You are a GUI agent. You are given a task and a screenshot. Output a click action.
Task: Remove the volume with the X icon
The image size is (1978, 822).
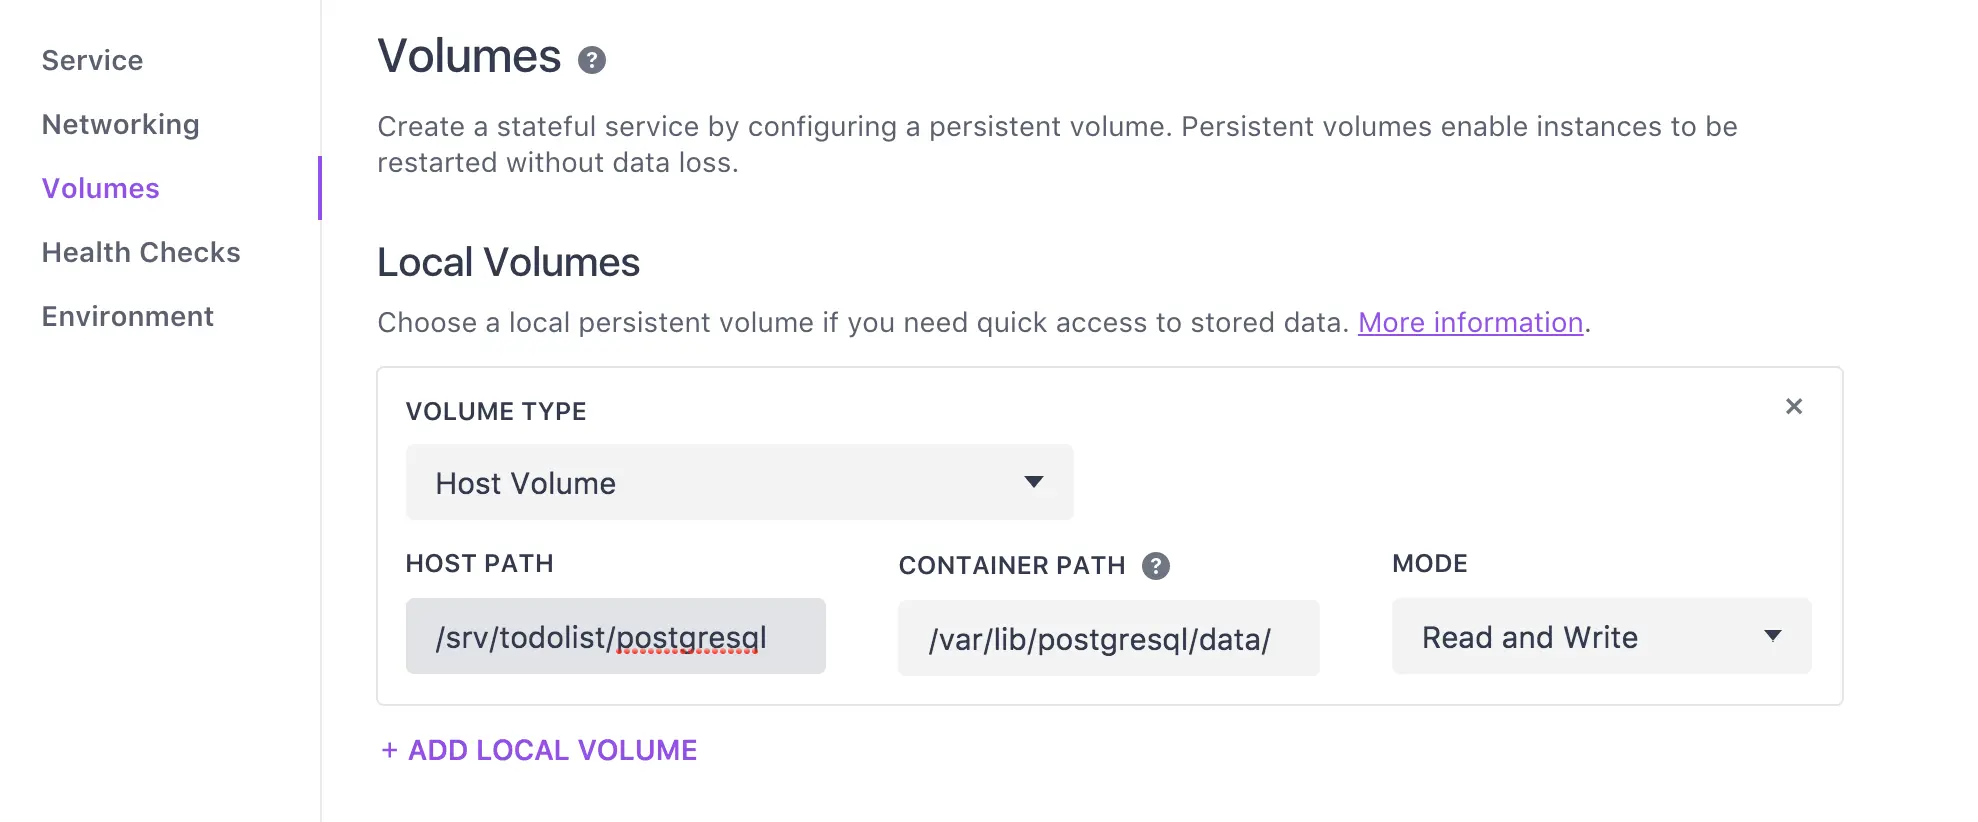click(1794, 406)
